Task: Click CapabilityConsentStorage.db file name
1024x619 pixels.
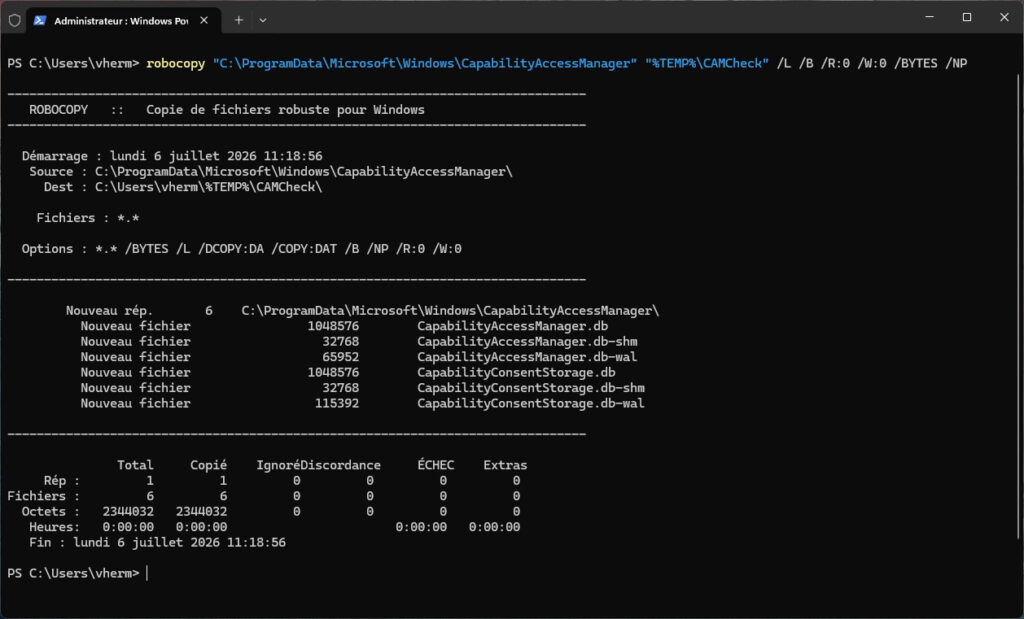Action: click(516, 372)
